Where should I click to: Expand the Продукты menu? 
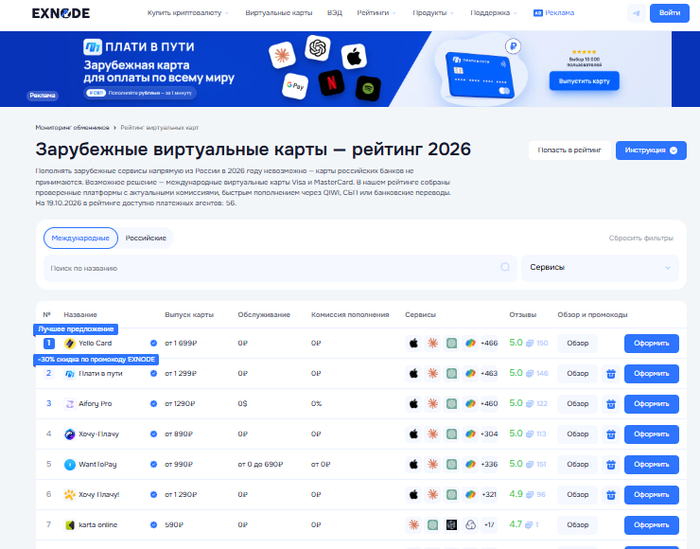[x=433, y=13]
